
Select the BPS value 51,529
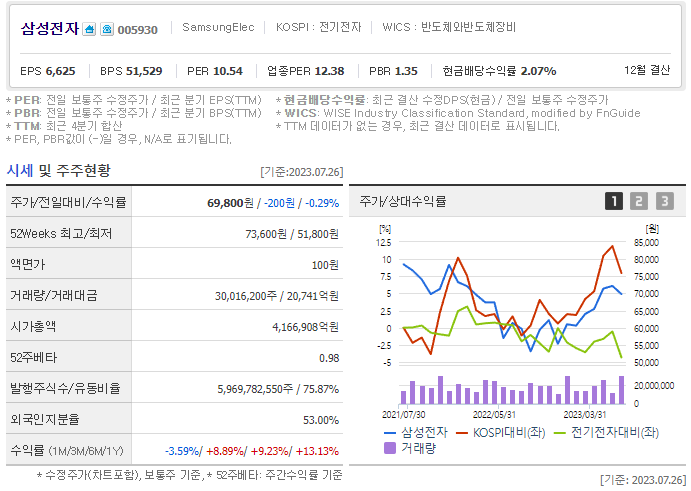pos(144,71)
